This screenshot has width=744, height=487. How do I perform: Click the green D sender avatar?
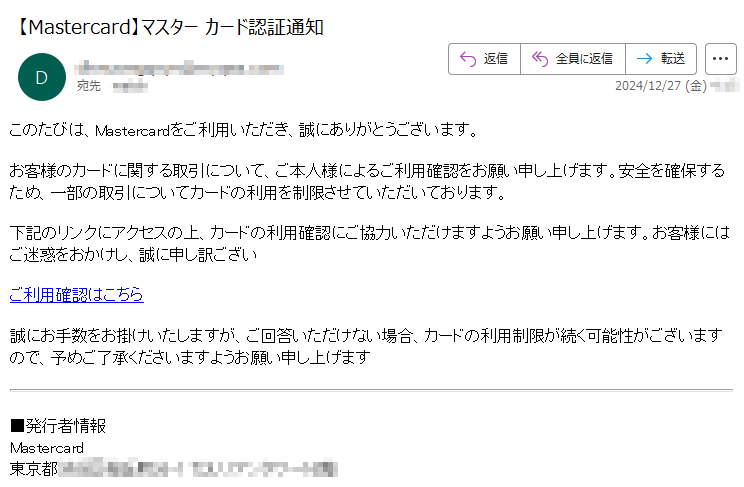point(42,77)
